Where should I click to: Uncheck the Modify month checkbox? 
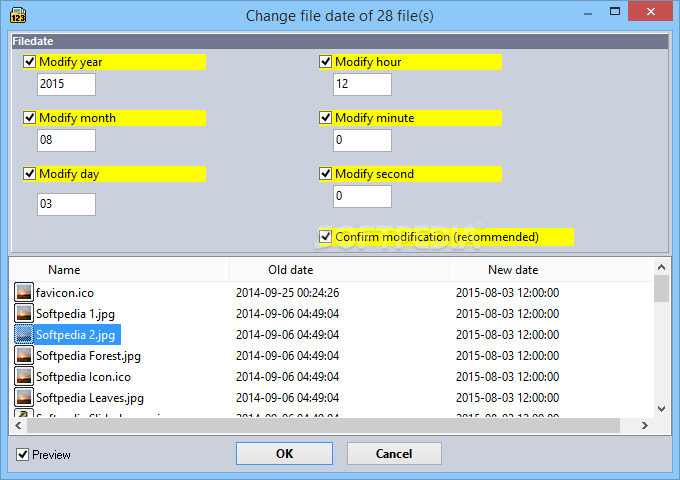coord(29,118)
